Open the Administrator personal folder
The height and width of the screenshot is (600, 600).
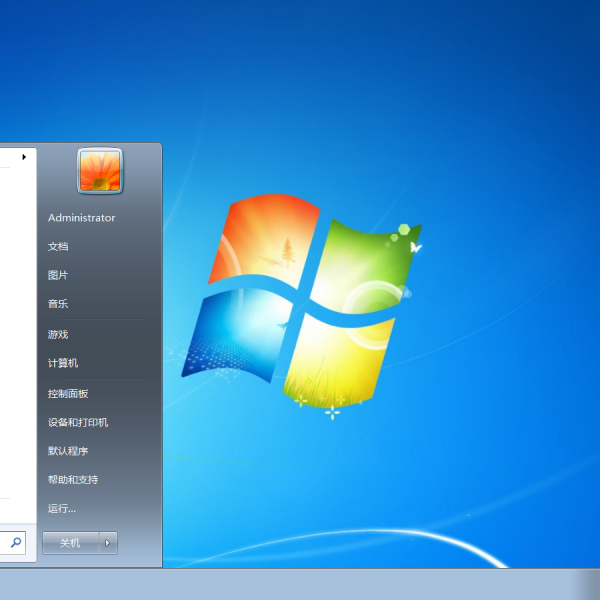point(82,218)
